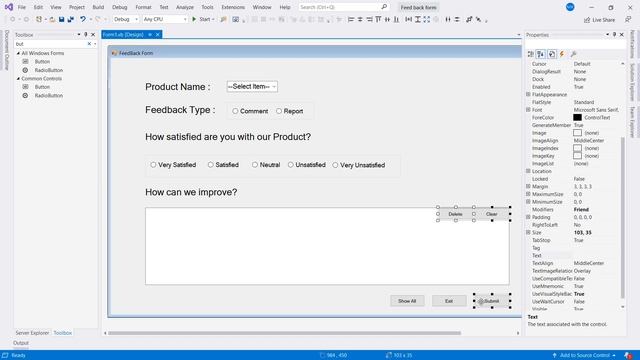Image resolution: width=640 pixels, height=360 pixels.
Task: Click the Properties page icon in Properties panel
Action: pyautogui.click(x=552, y=54)
